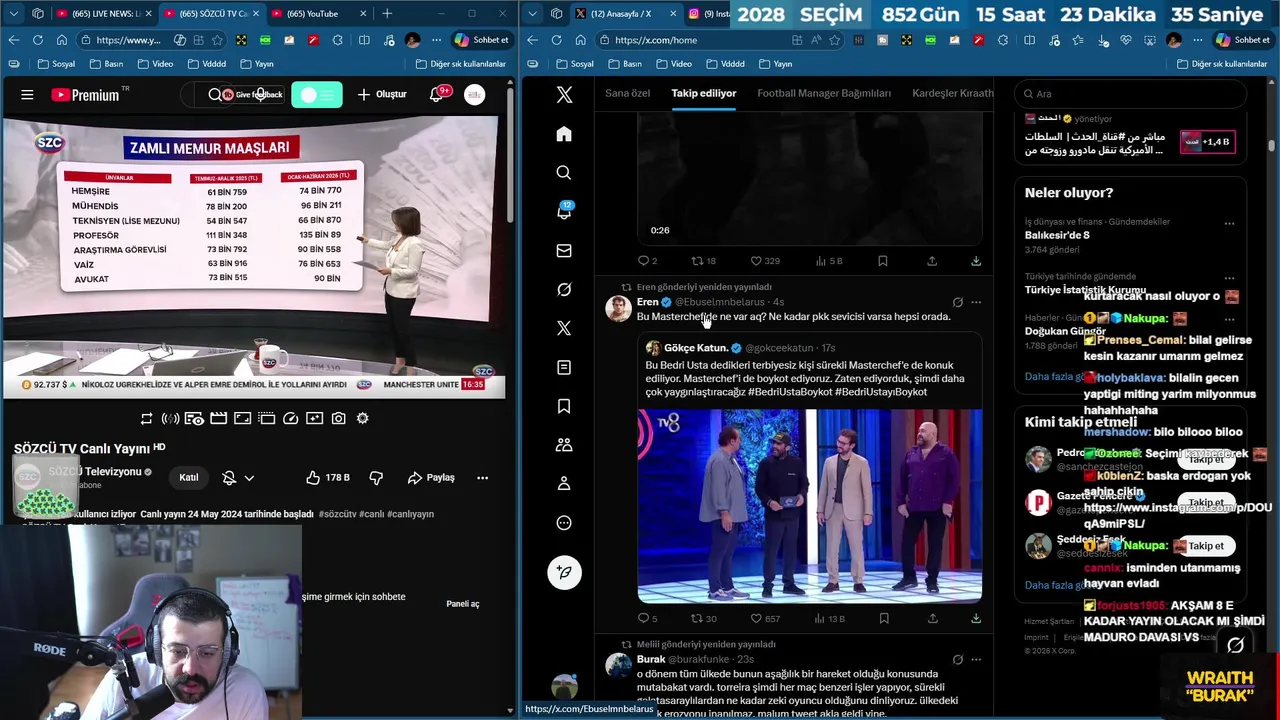Open Diğer sık kullanılanlar folder, left browser
This screenshot has height=720, width=1280.
tap(461, 64)
